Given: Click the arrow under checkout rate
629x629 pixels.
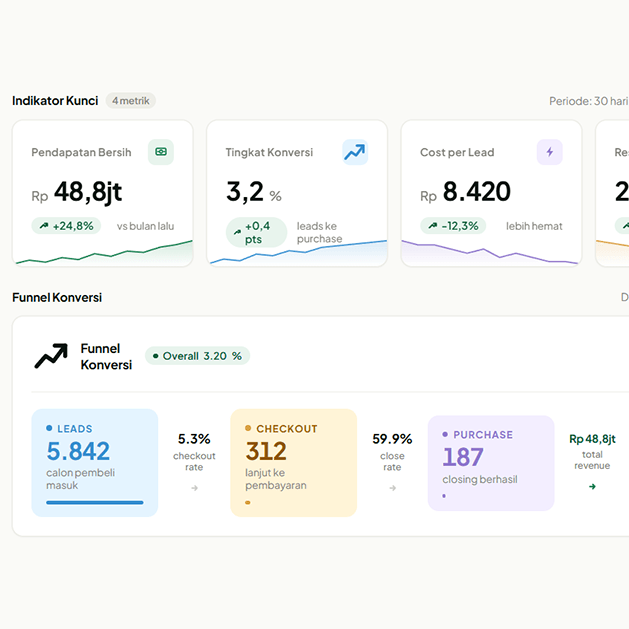Looking at the screenshot, I should coord(195,488).
